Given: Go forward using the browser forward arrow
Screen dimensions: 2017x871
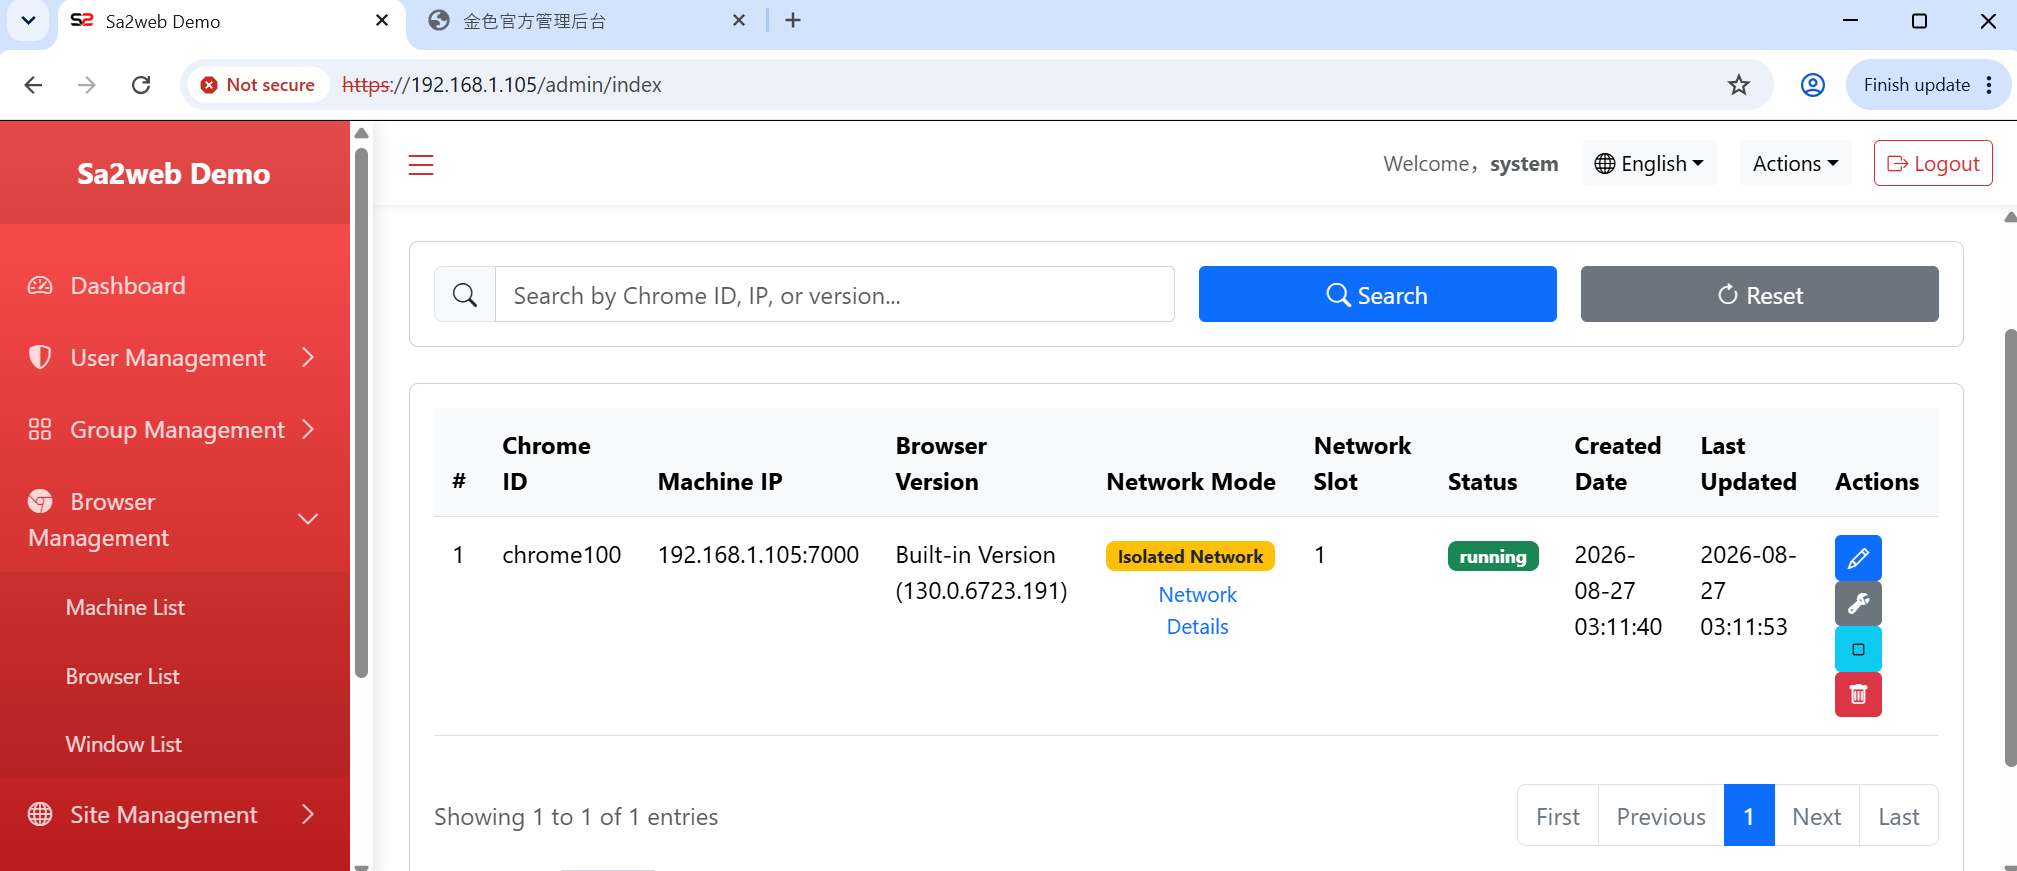Looking at the screenshot, I should point(87,85).
